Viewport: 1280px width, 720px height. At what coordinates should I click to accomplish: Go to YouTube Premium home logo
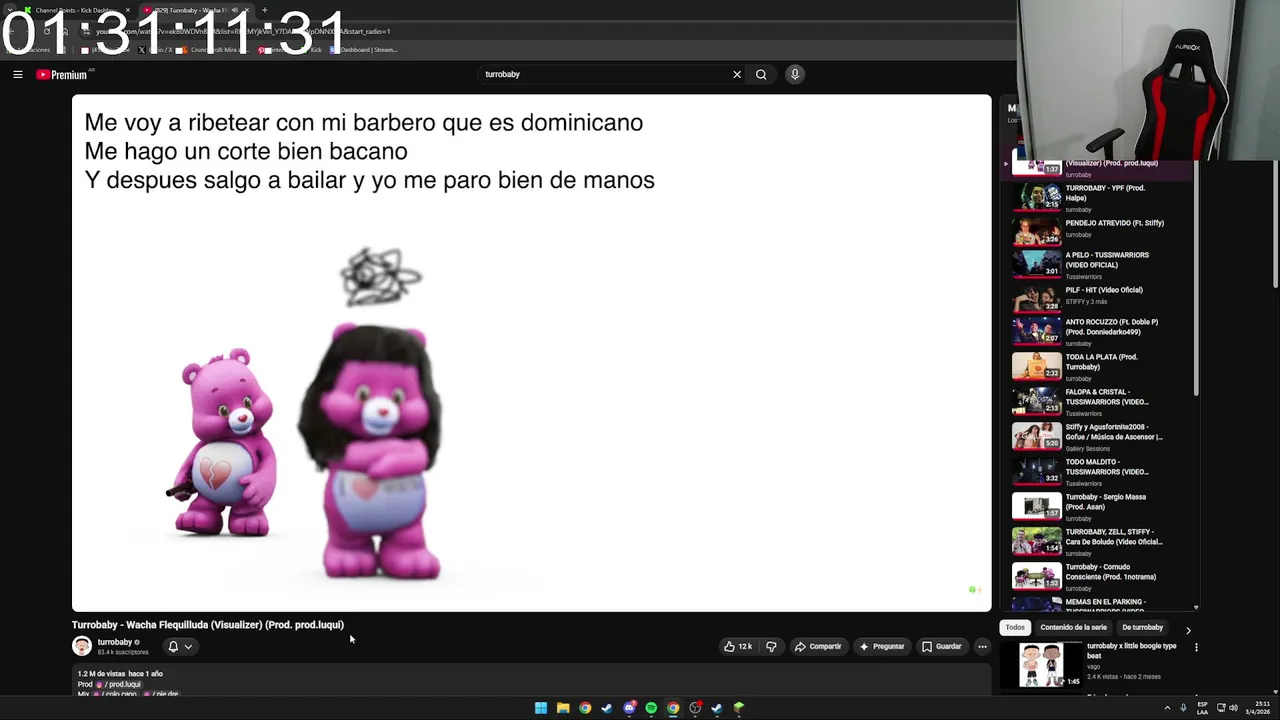point(62,74)
